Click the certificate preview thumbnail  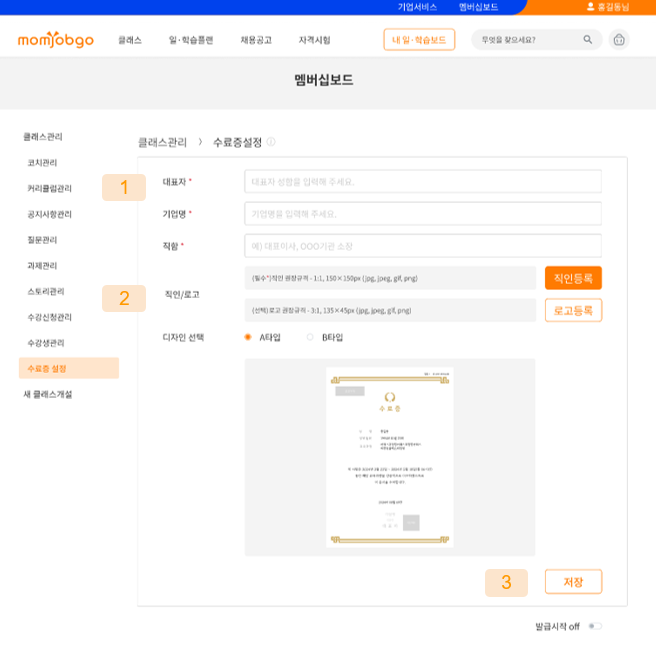click(x=389, y=457)
